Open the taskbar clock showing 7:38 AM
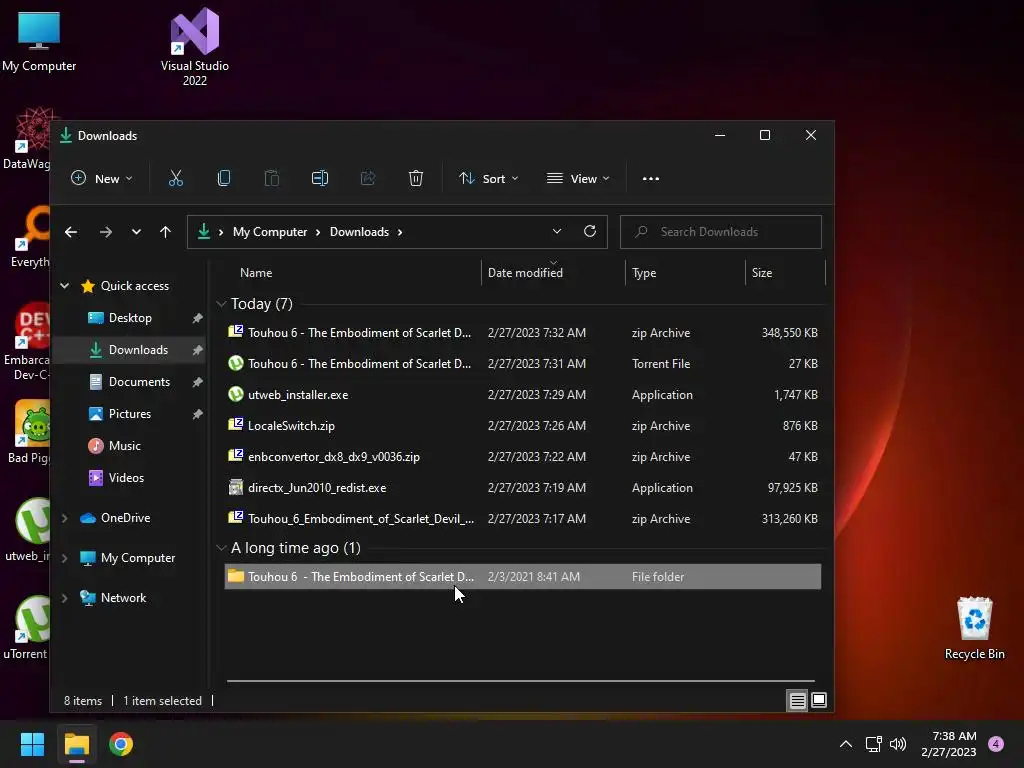1024x768 pixels. (949, 744)
